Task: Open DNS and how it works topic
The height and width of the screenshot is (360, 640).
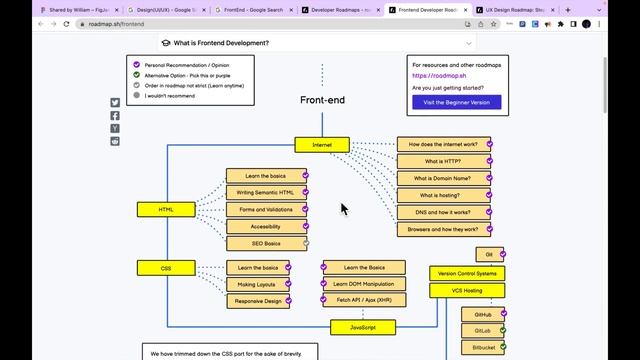Action: [444, 212]
